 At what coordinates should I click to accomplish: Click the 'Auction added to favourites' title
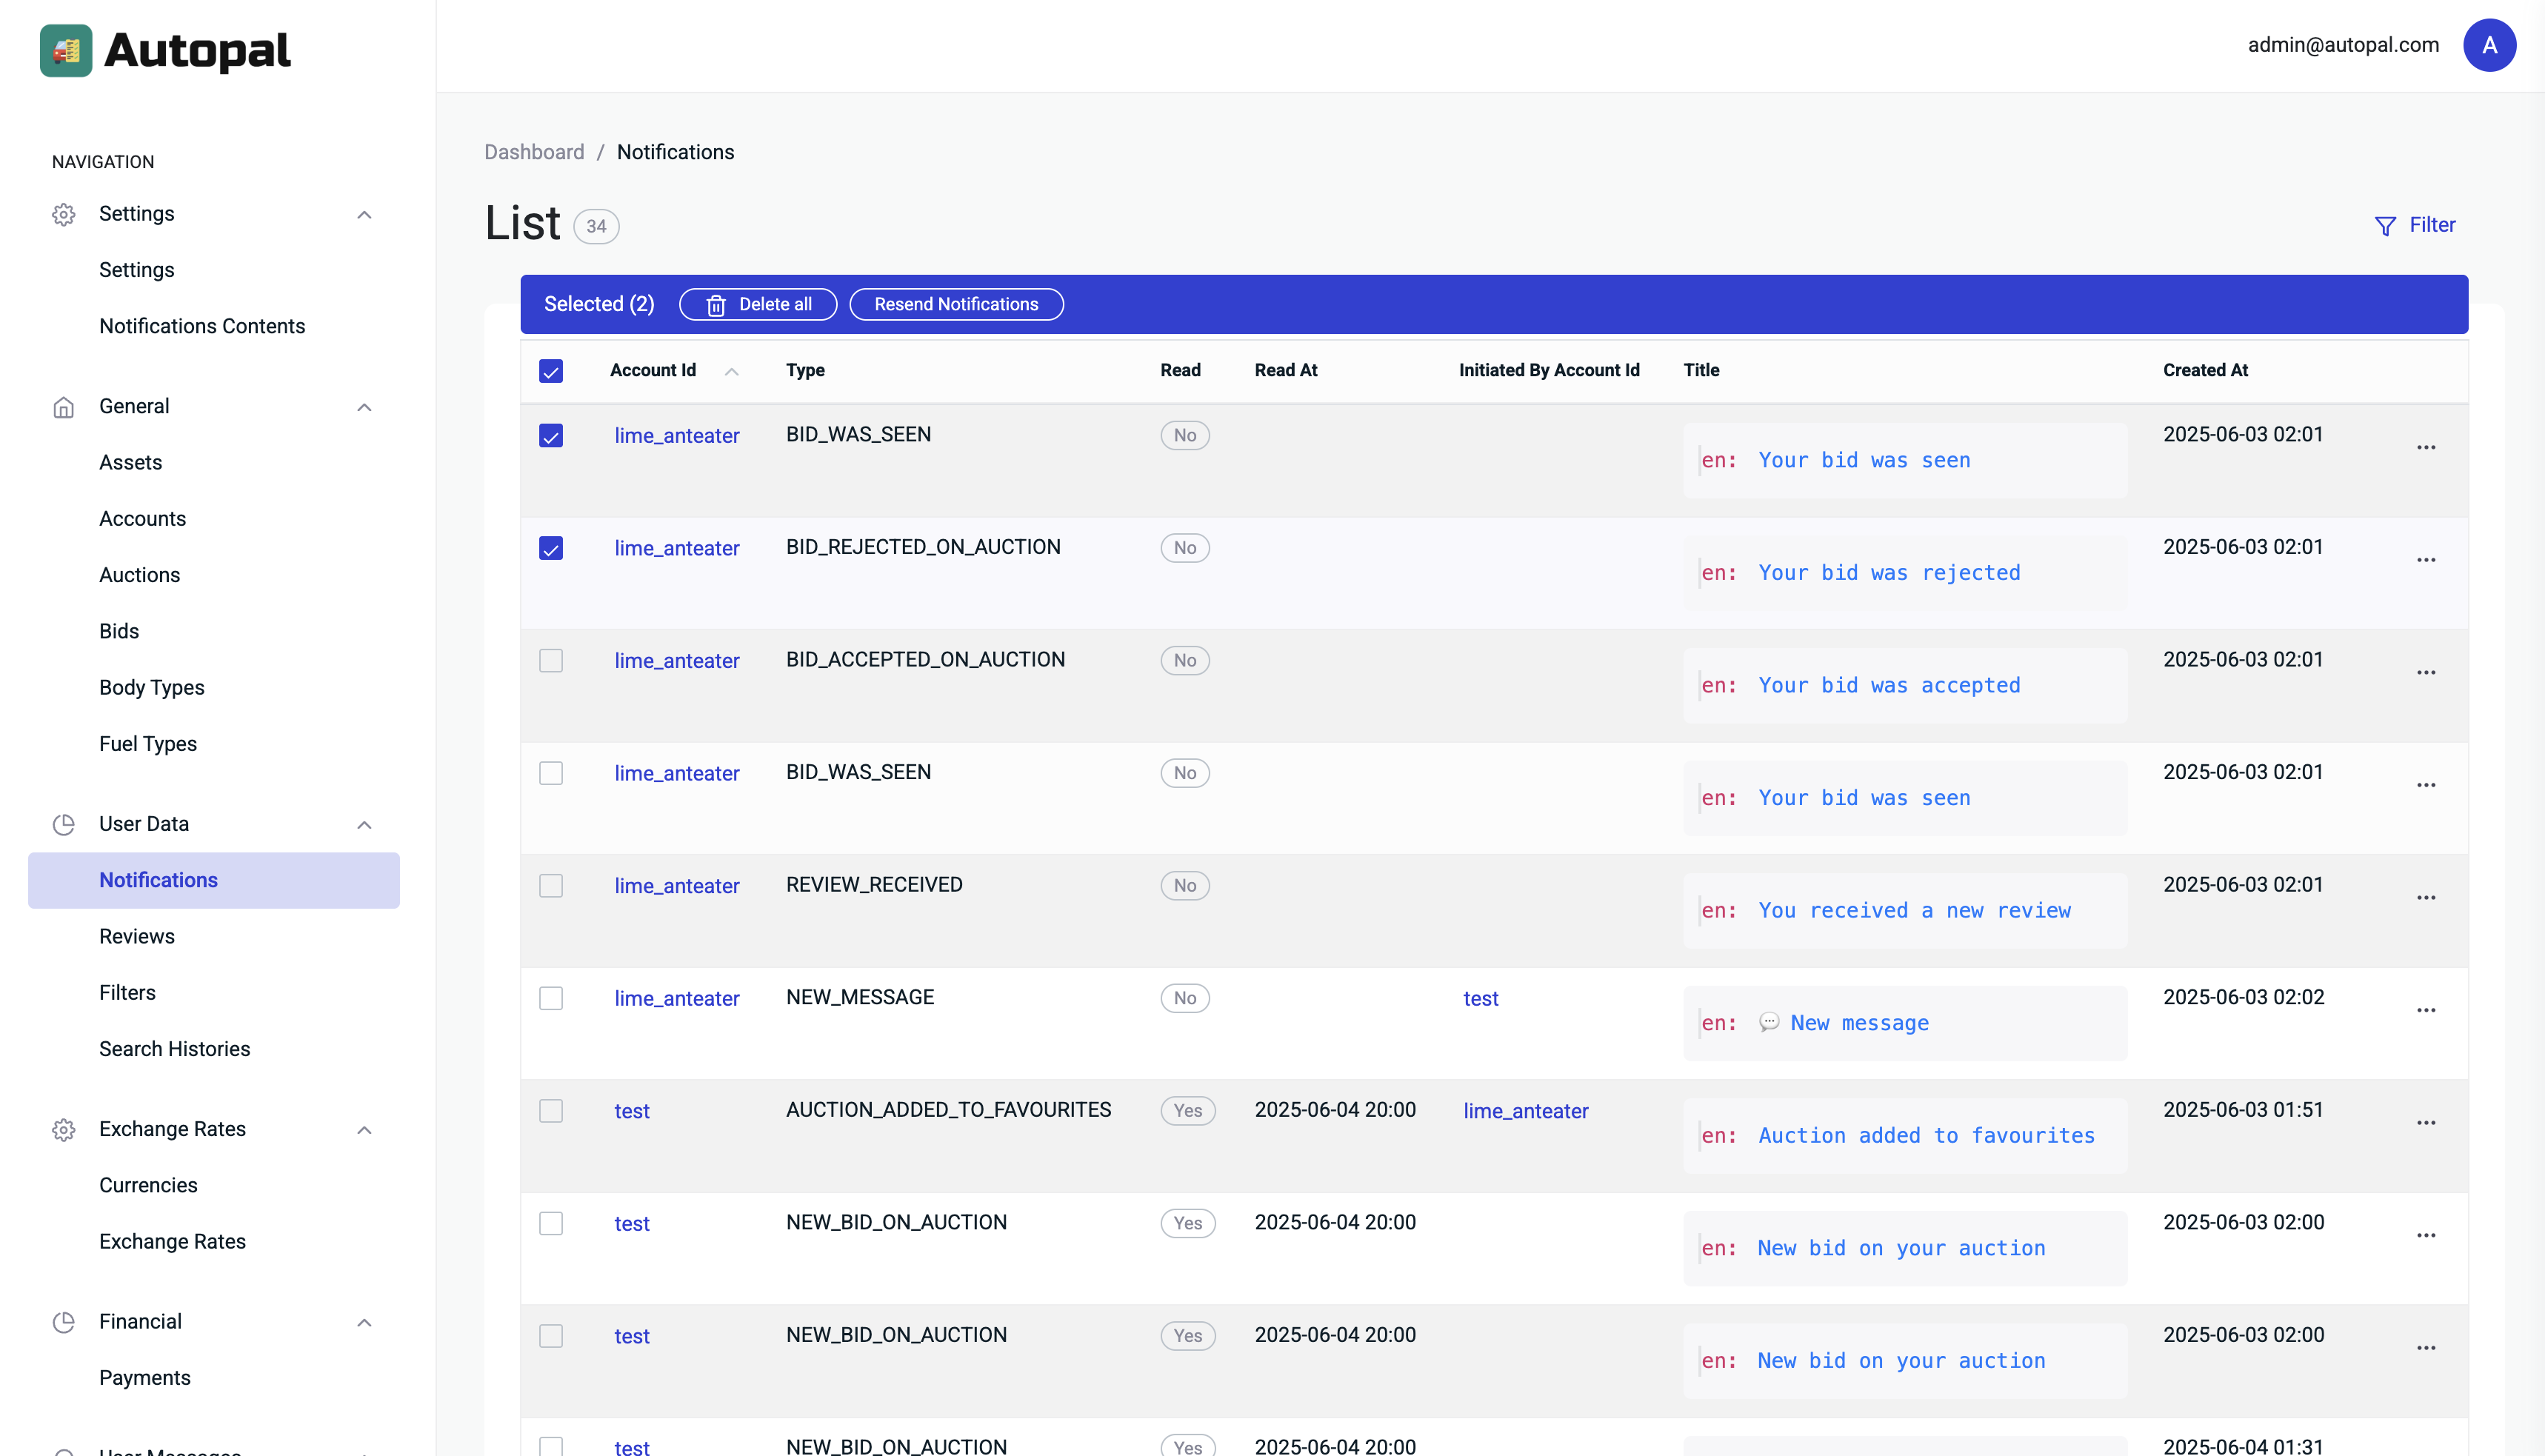[1926, 1136]
